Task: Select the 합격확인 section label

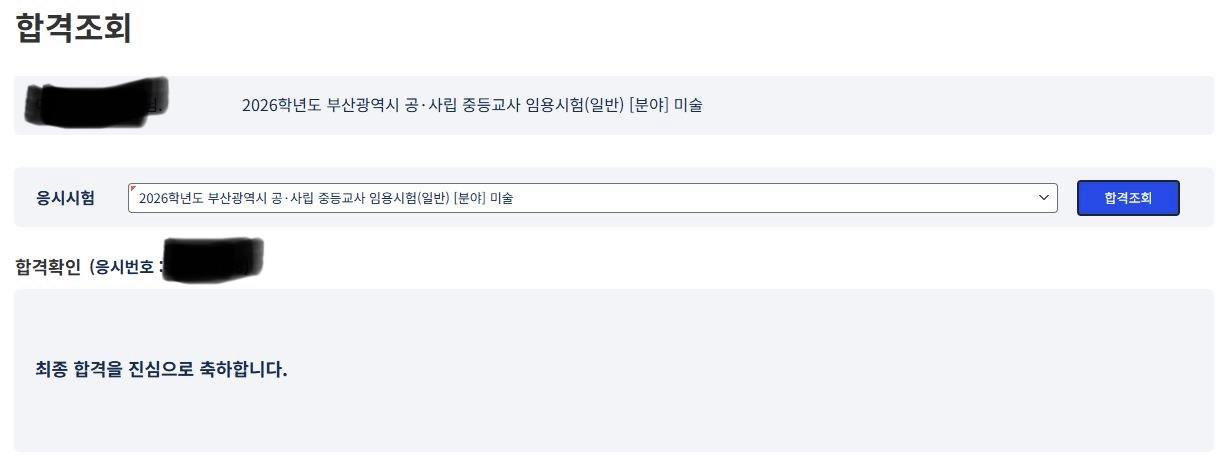Action: (48, 267)
